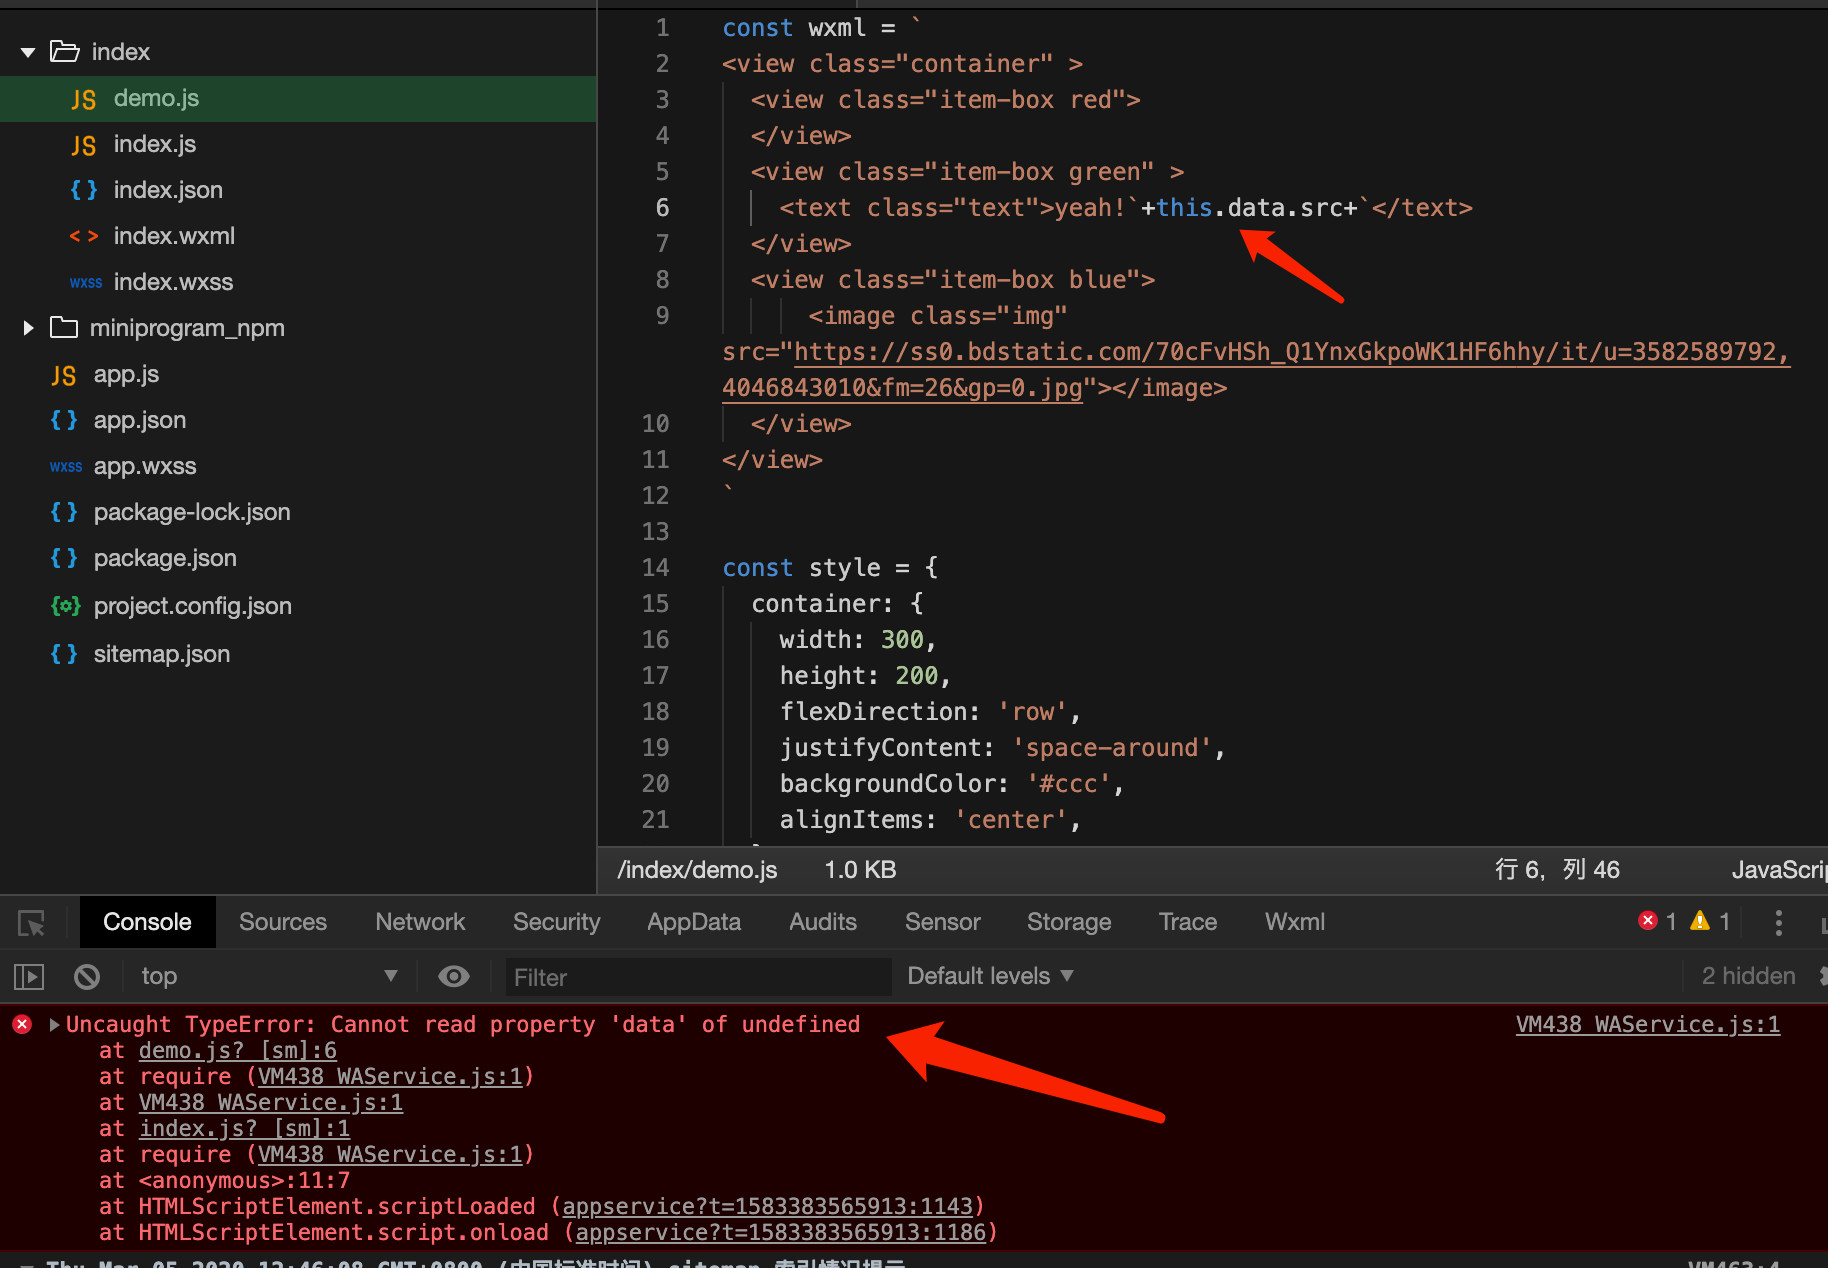The height and width of the screenshot is (1268, 1828).
Task: Toggle the live expression eye icon
Action: tap(454, 976)
